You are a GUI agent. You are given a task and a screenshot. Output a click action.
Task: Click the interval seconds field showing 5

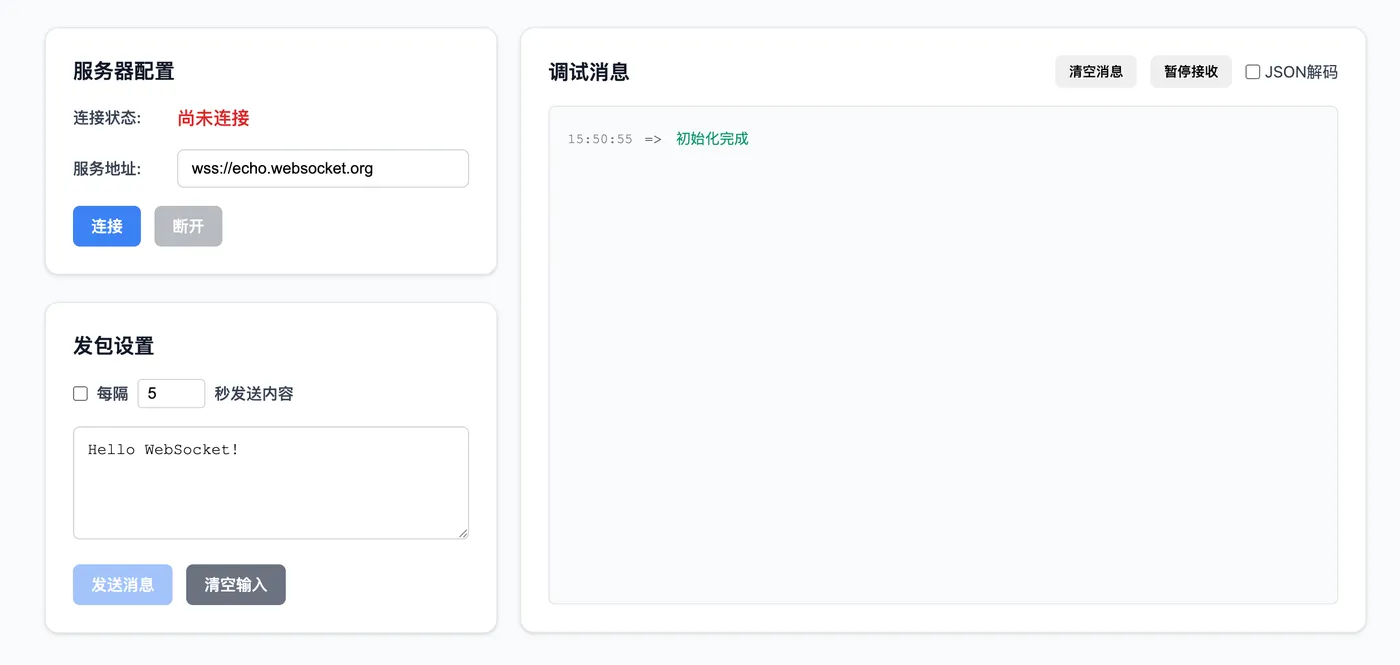(171, 393)
